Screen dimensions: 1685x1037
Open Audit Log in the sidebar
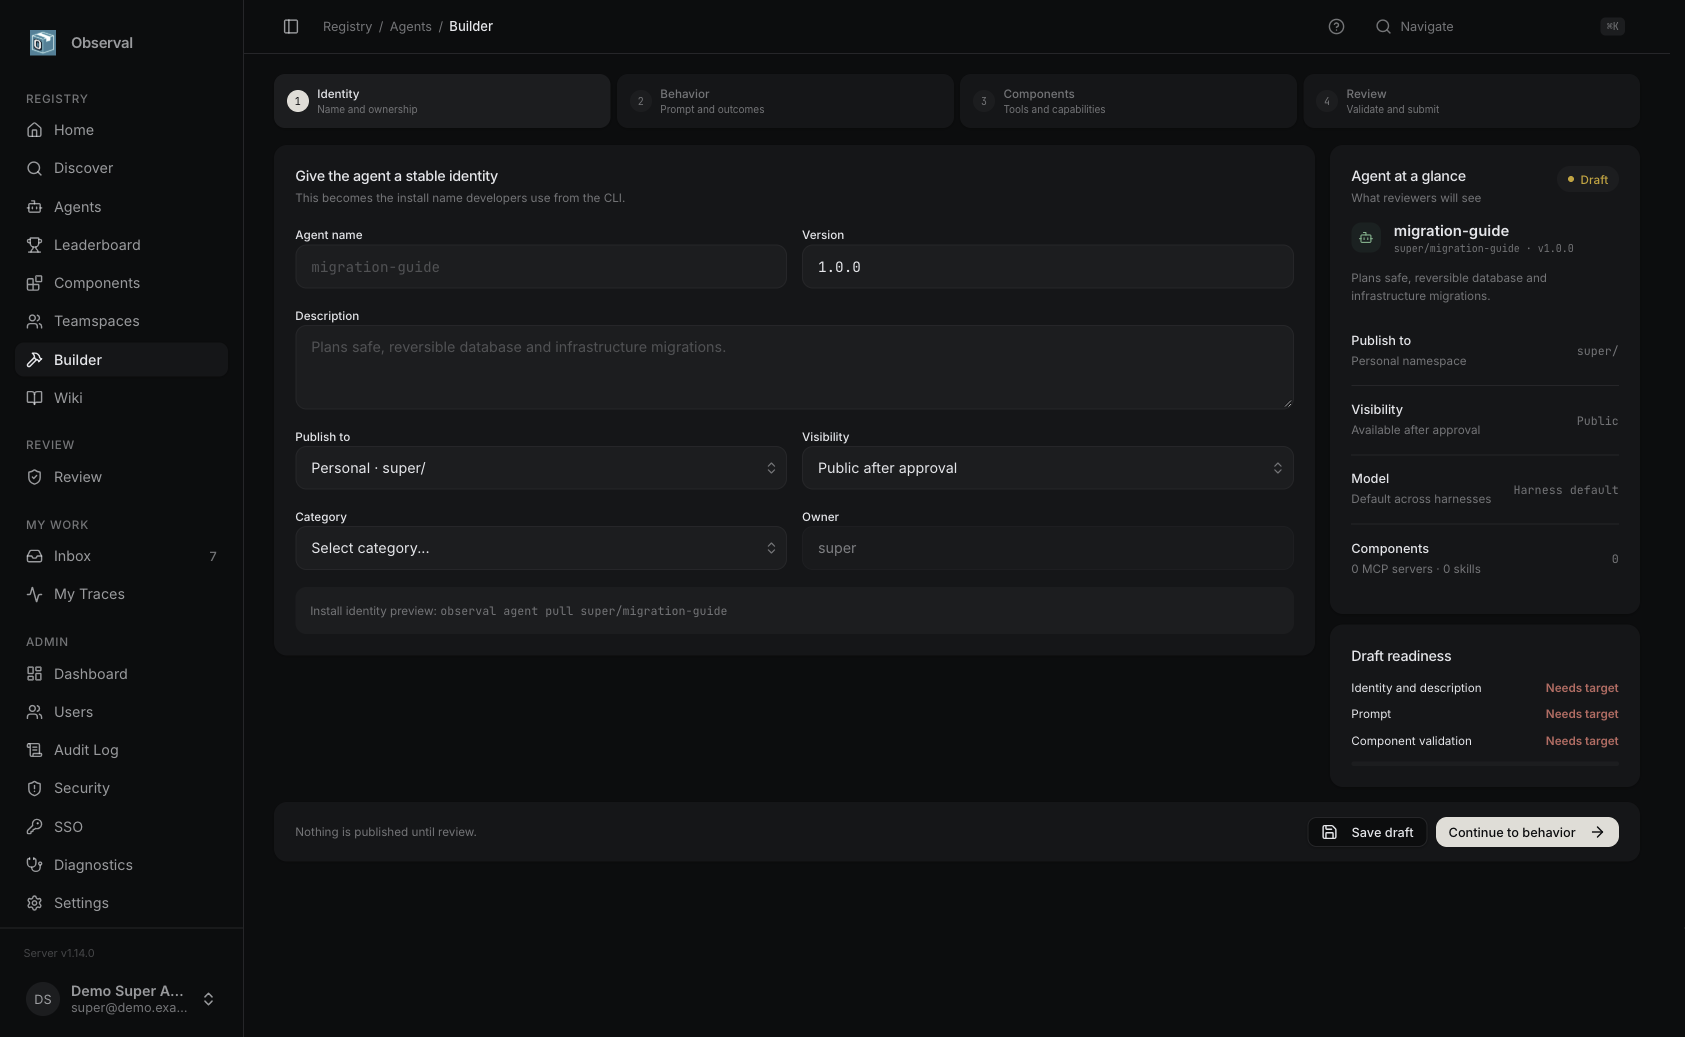[x=121, y=750]
